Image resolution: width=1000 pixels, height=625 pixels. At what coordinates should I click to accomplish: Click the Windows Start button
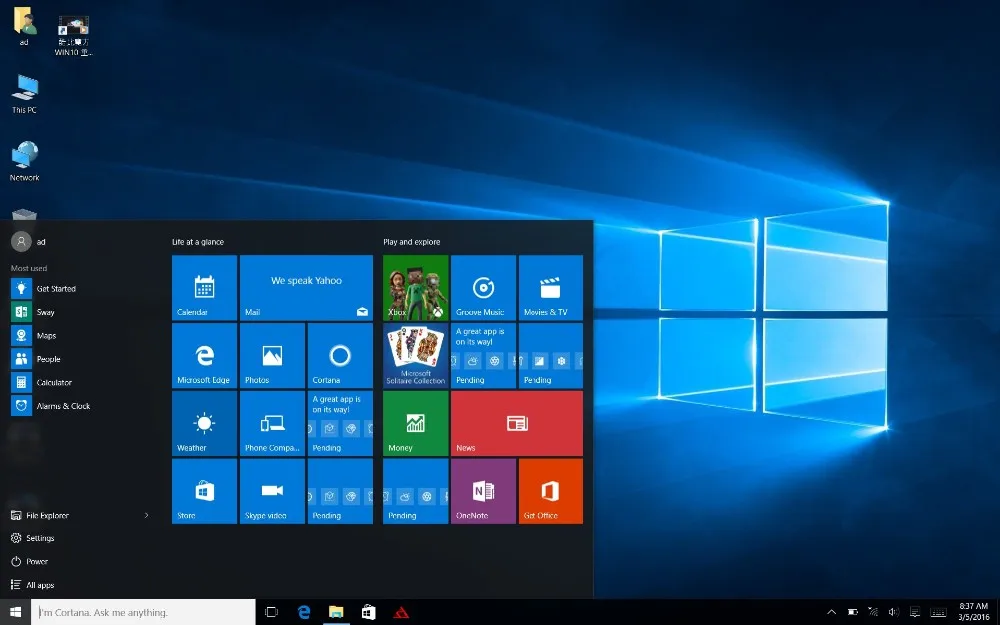pyautogui.click(x=15, y=612)
